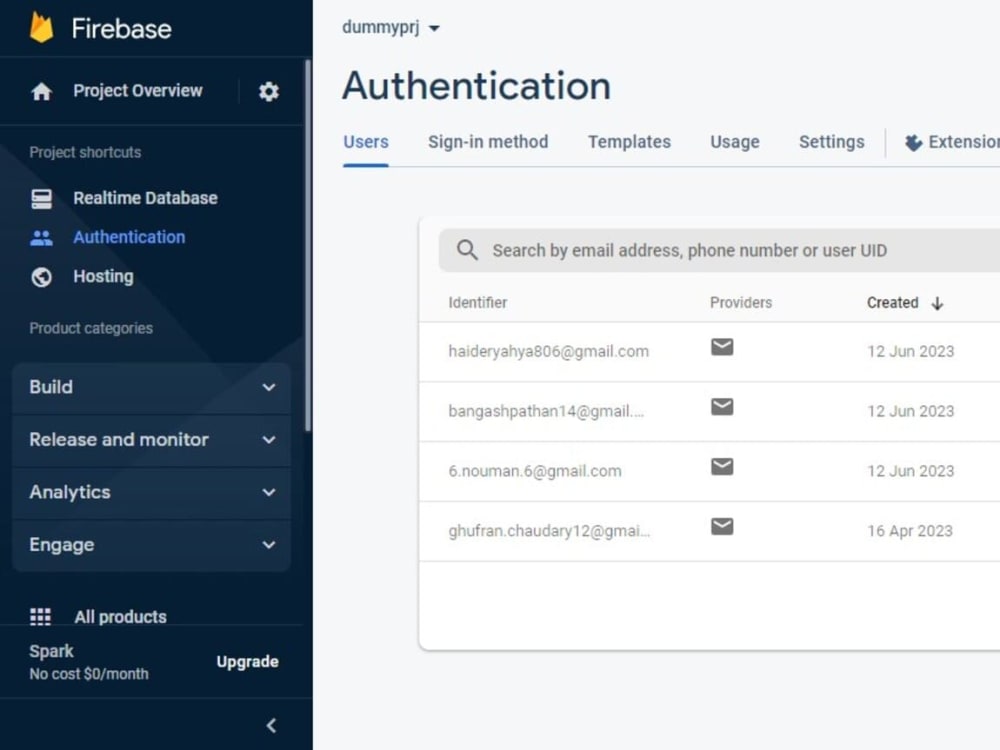This screenshot has height=750, width=1000.
Task: Expand the Analytics category
Action: pyautogui.click(x=152, y=492)
